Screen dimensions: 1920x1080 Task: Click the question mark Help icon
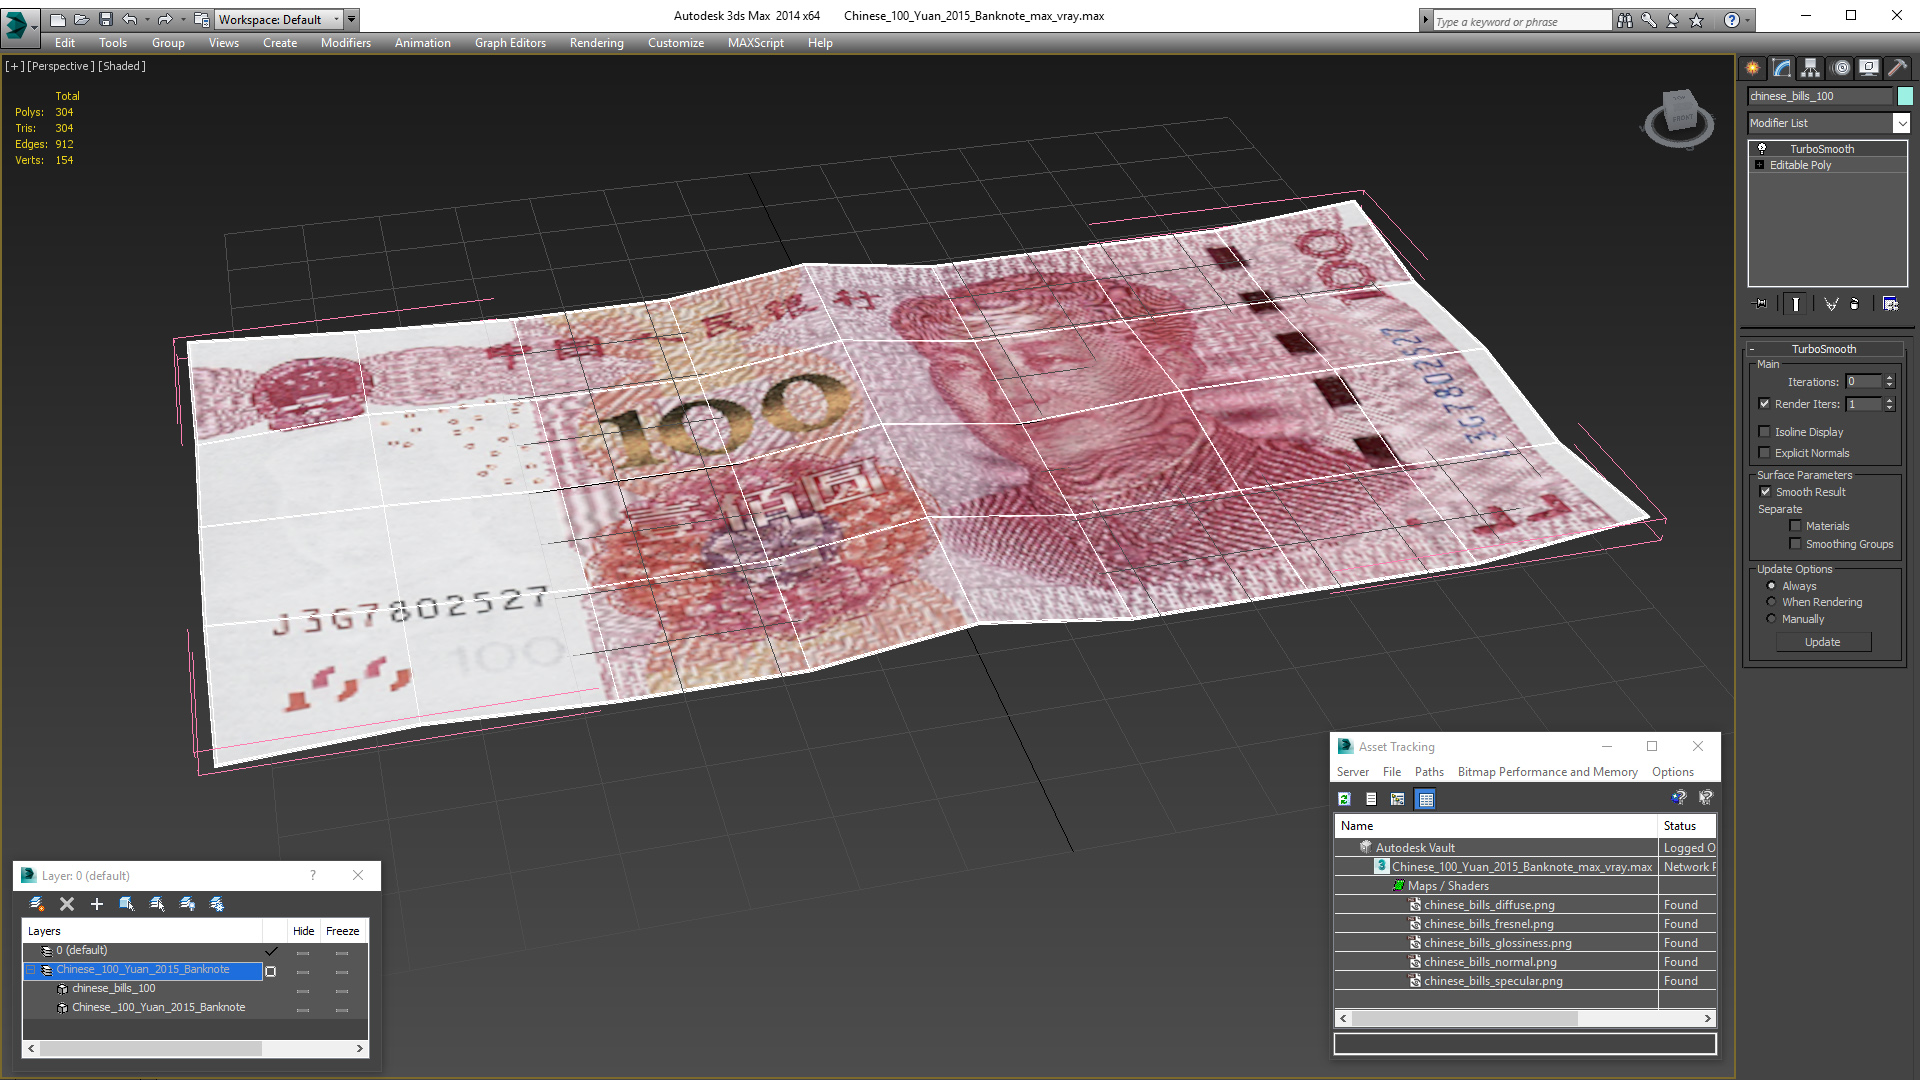tap(1731, 20)
